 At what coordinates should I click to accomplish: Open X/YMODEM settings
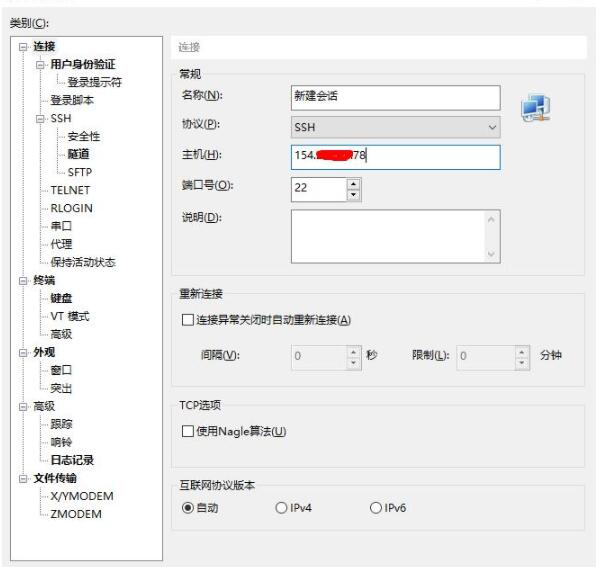point(82,496)
